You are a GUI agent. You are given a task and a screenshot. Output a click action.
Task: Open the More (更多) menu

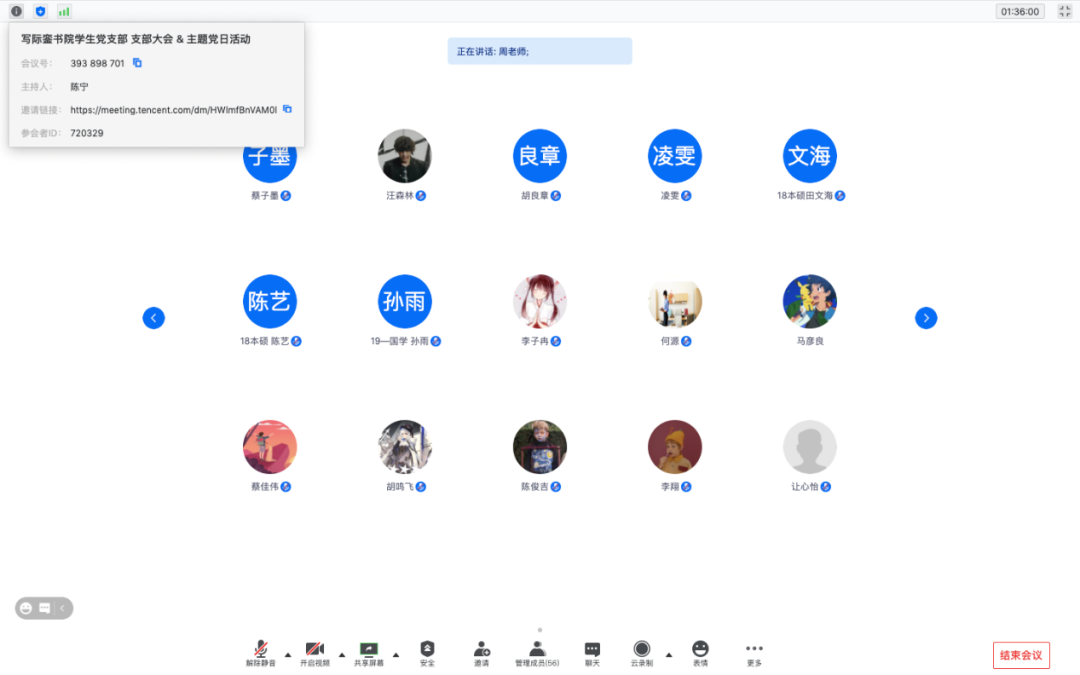point(754,650)
